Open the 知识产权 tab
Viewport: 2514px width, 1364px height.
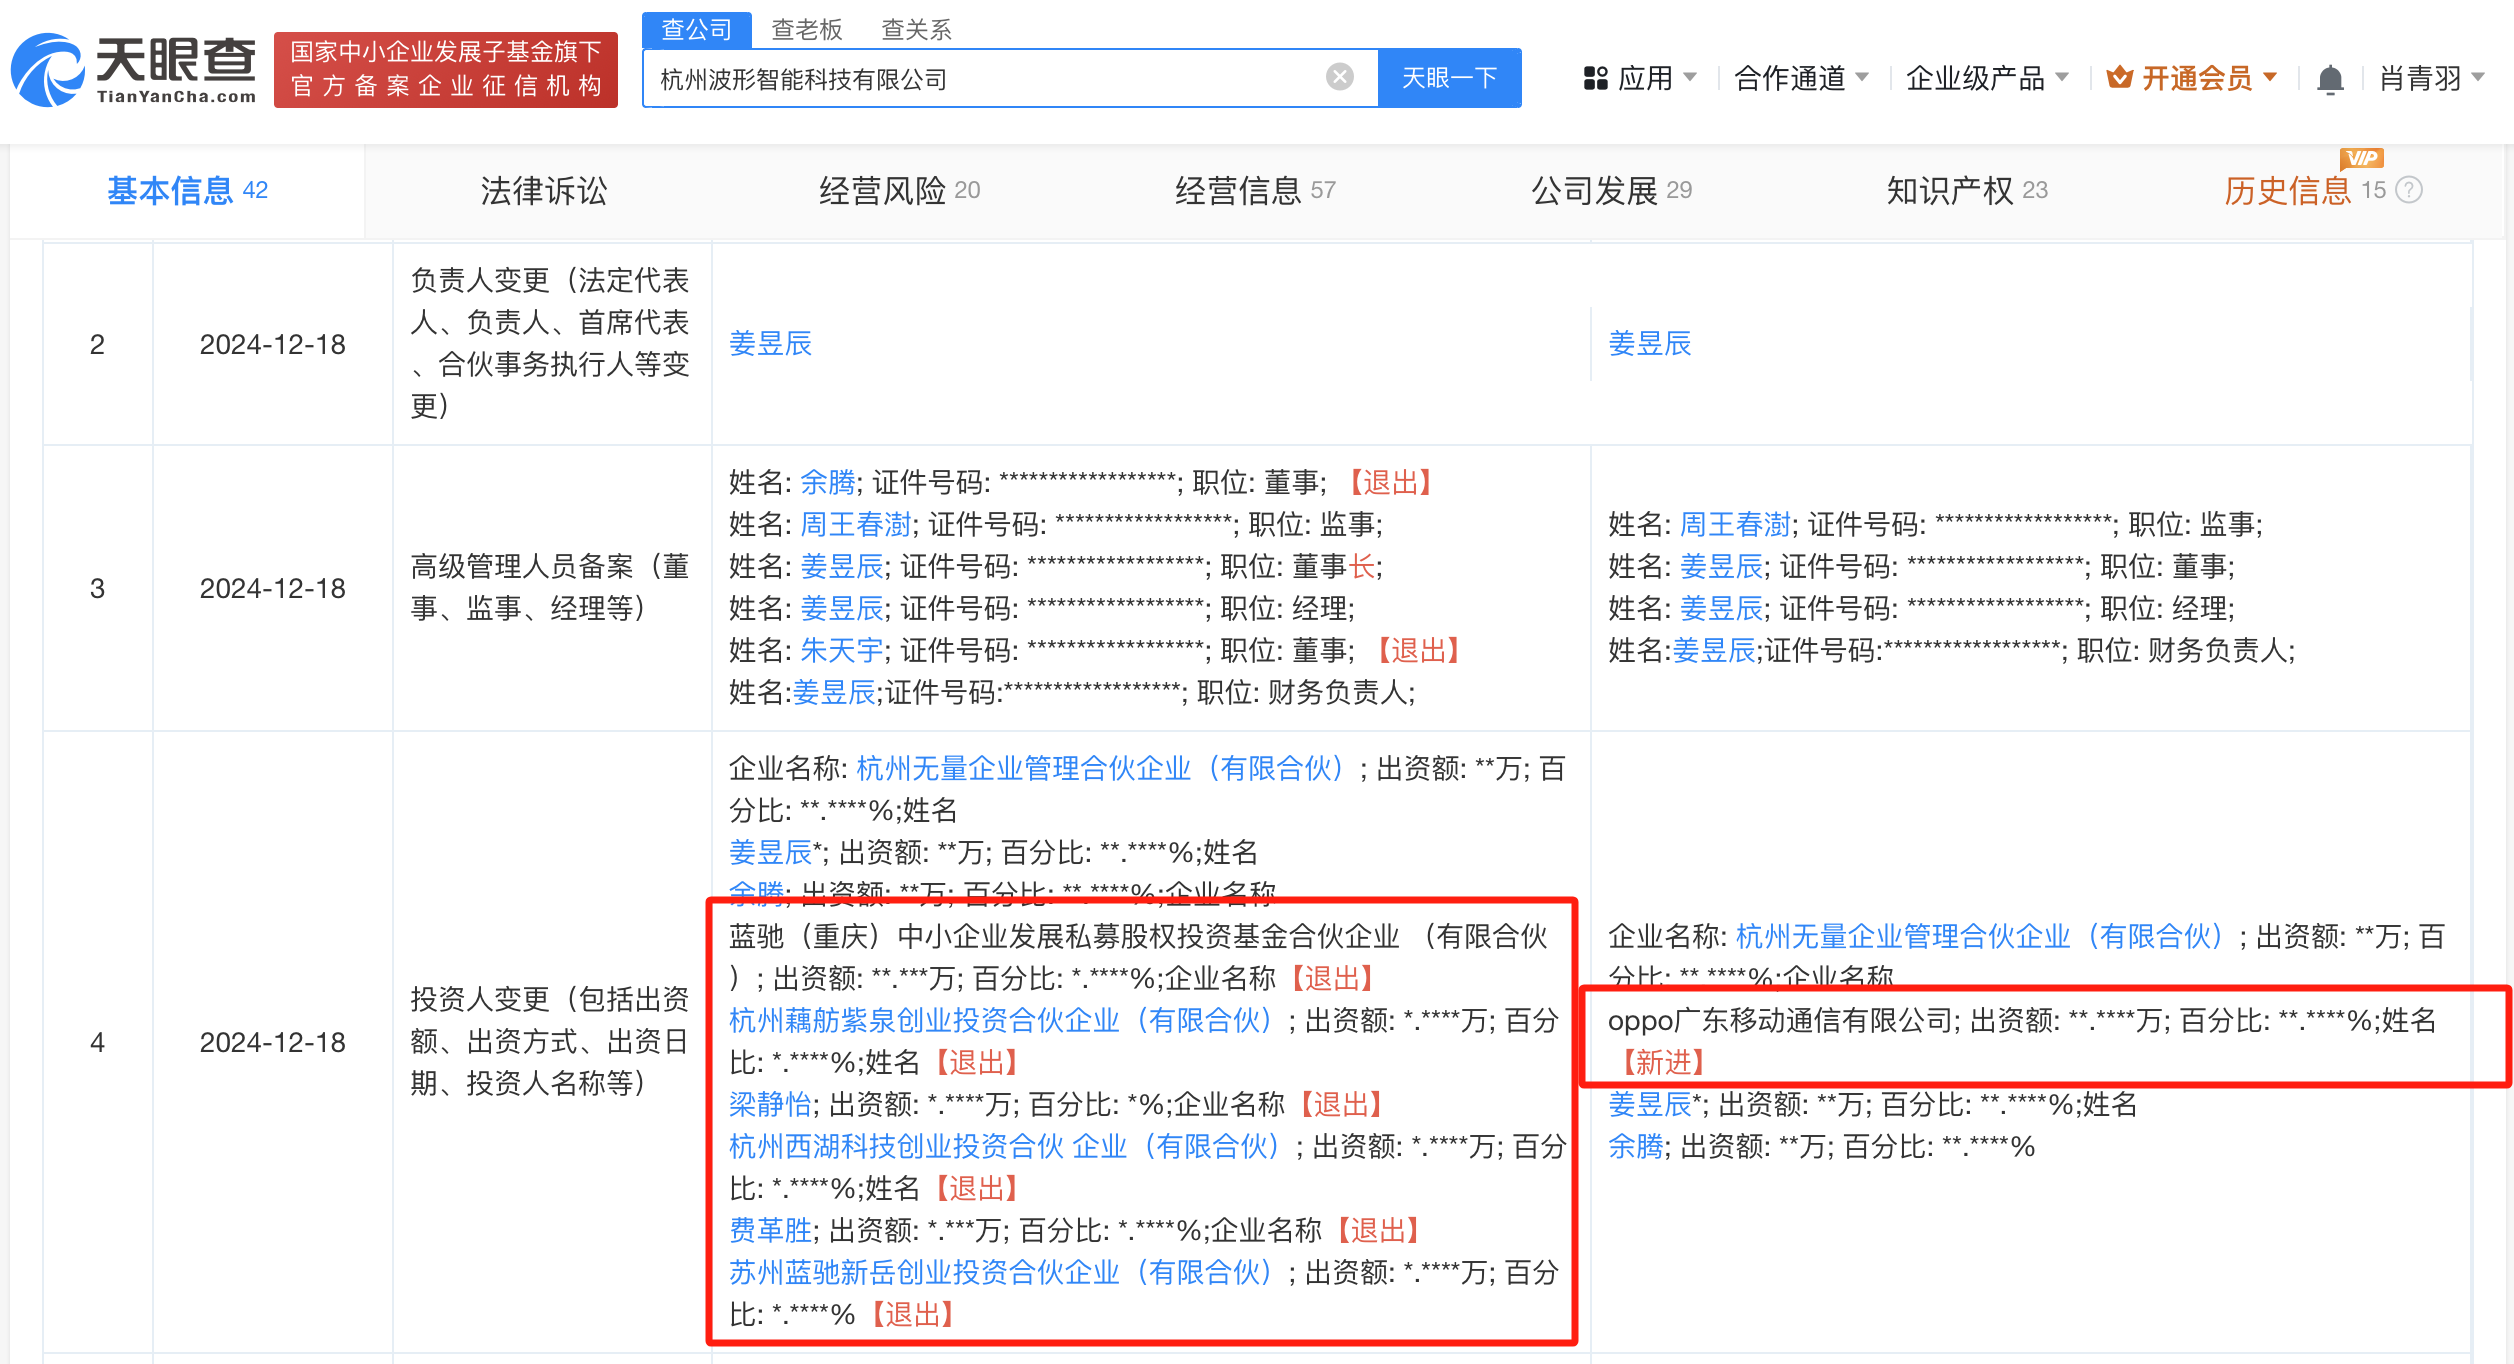coord(1967,190)
